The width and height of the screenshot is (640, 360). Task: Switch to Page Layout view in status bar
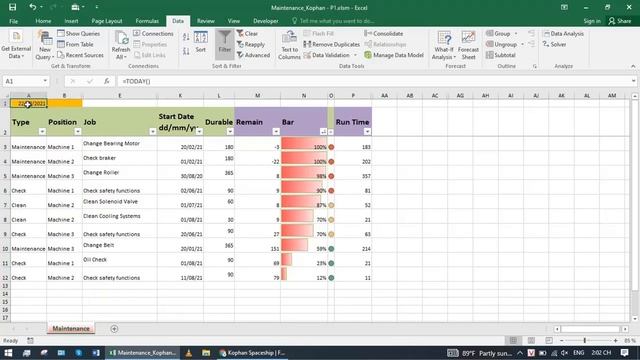pyautogui.click(x=531, y=340)
